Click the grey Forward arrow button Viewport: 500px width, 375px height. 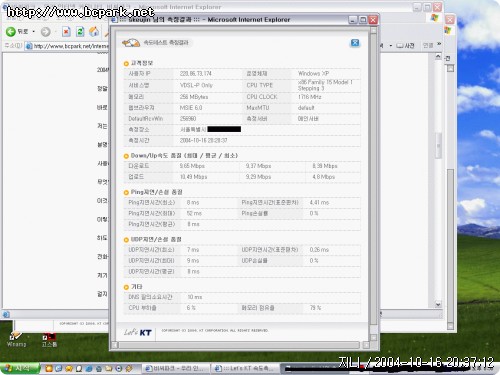coord(46,32)
